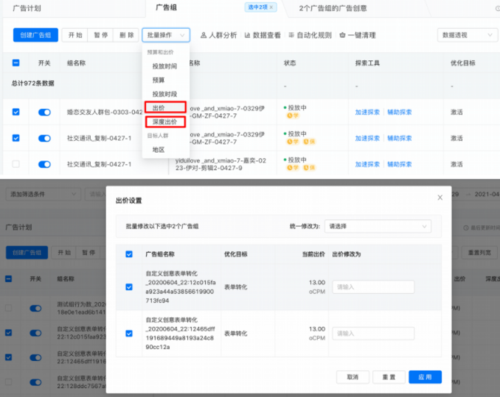This screenshot has width=500, height=397.
Task: Remove the 选中2项 selection tag
Action: click(x=271, y=7)
